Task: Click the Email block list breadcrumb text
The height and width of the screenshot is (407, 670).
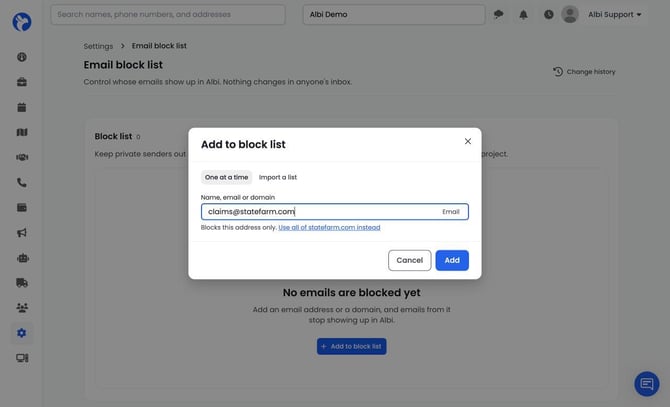Action: [159, 46]
